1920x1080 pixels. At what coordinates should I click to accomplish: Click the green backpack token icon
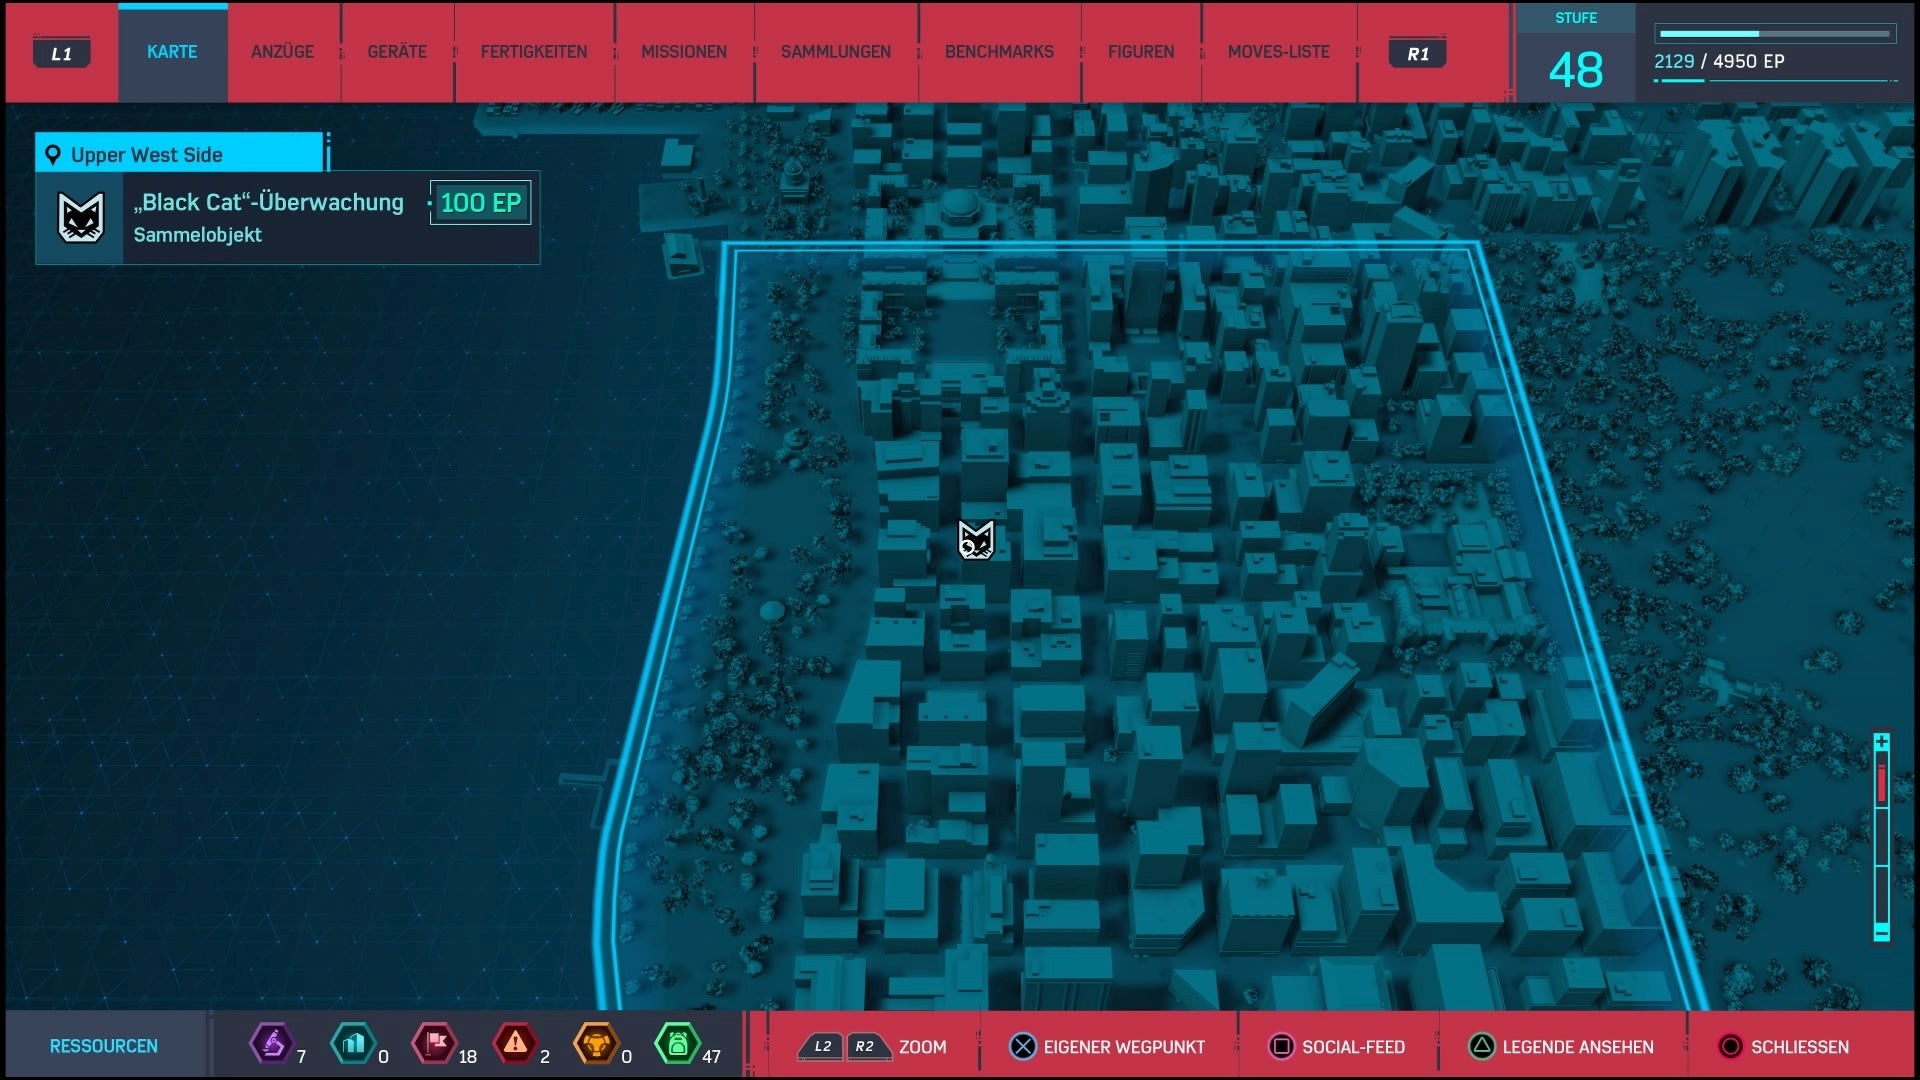[677, 1044]
